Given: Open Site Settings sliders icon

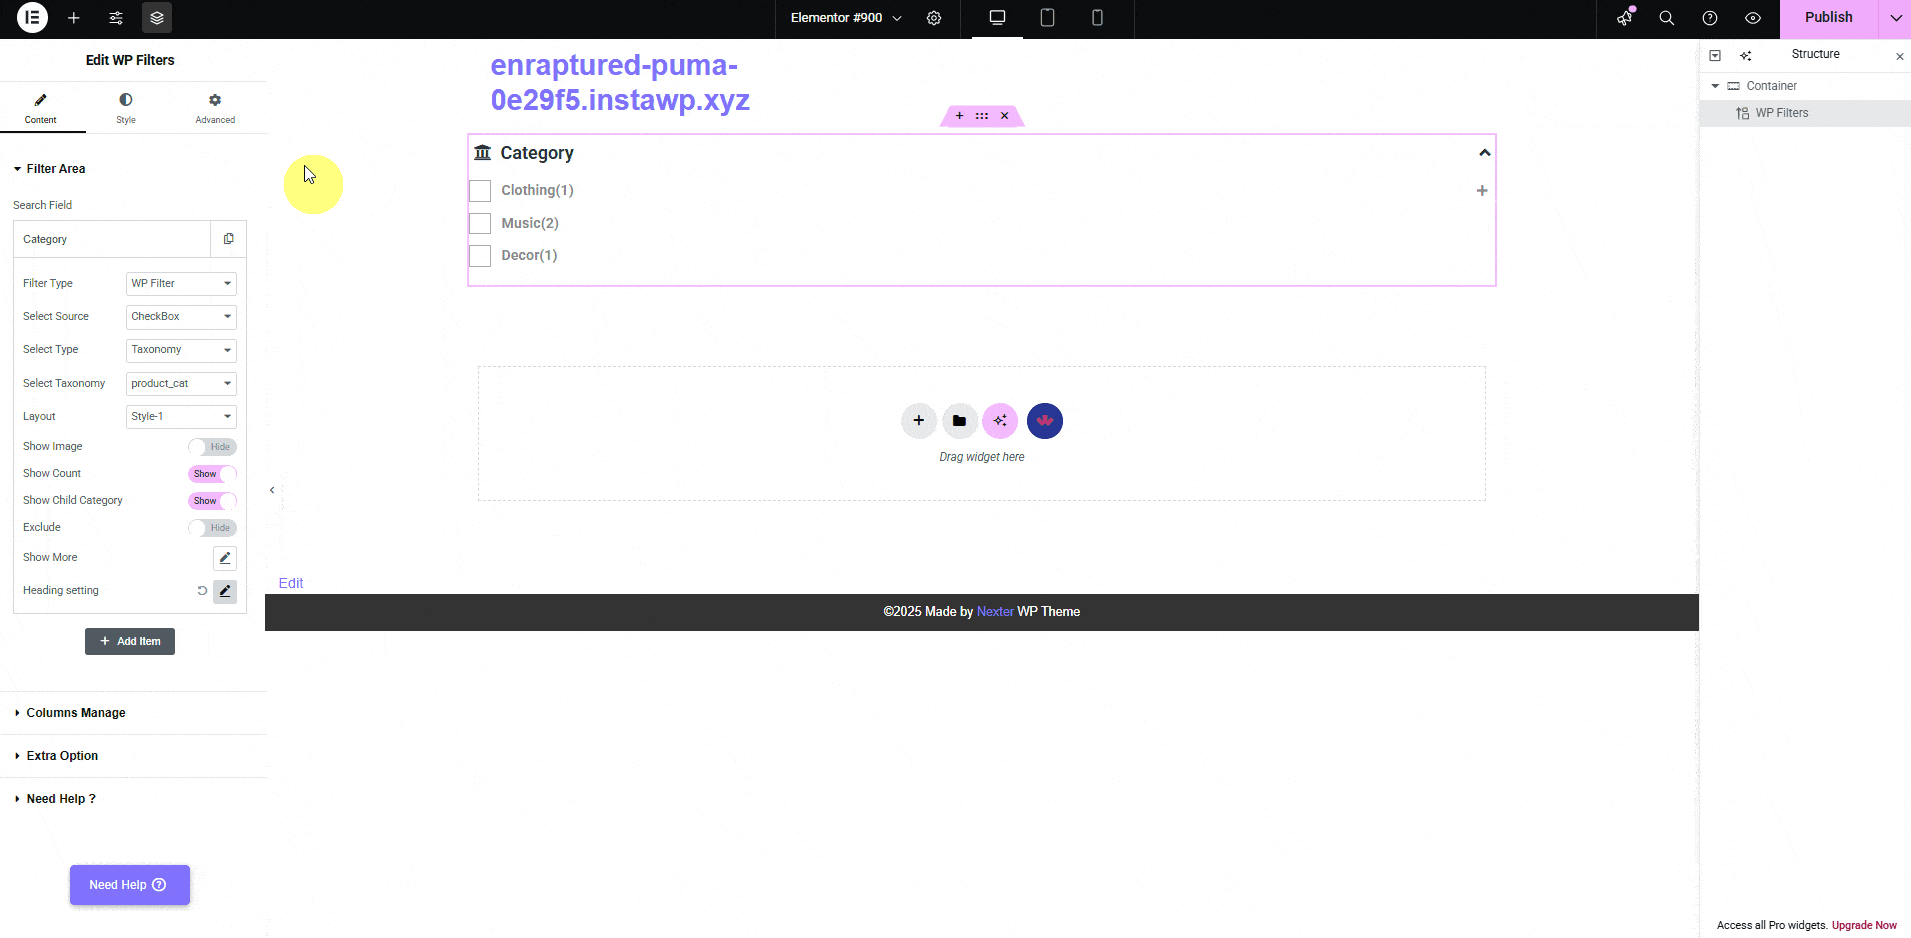Looking at the screenshot, I should tap(116, 18).
